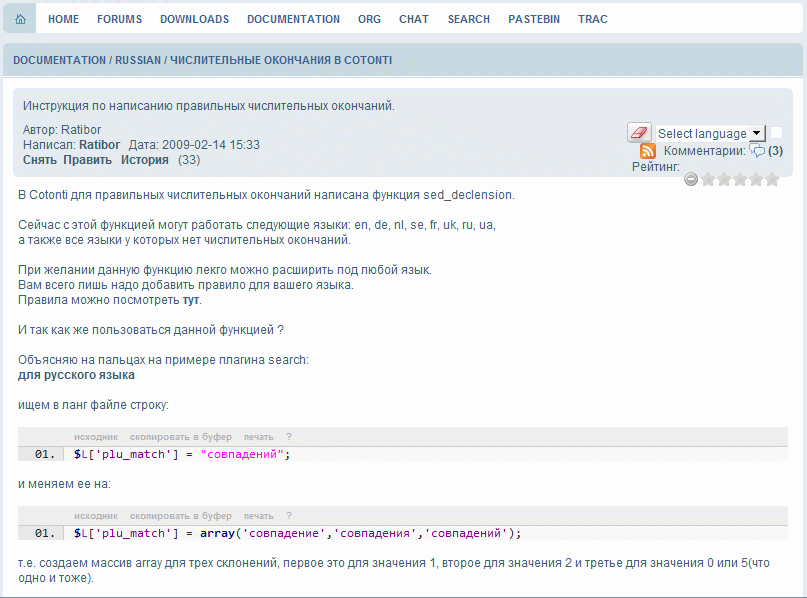The image size is (807, 598).
Task: Click RUSSIAN in the breadcrumb trail
Action: coord(138,60)
